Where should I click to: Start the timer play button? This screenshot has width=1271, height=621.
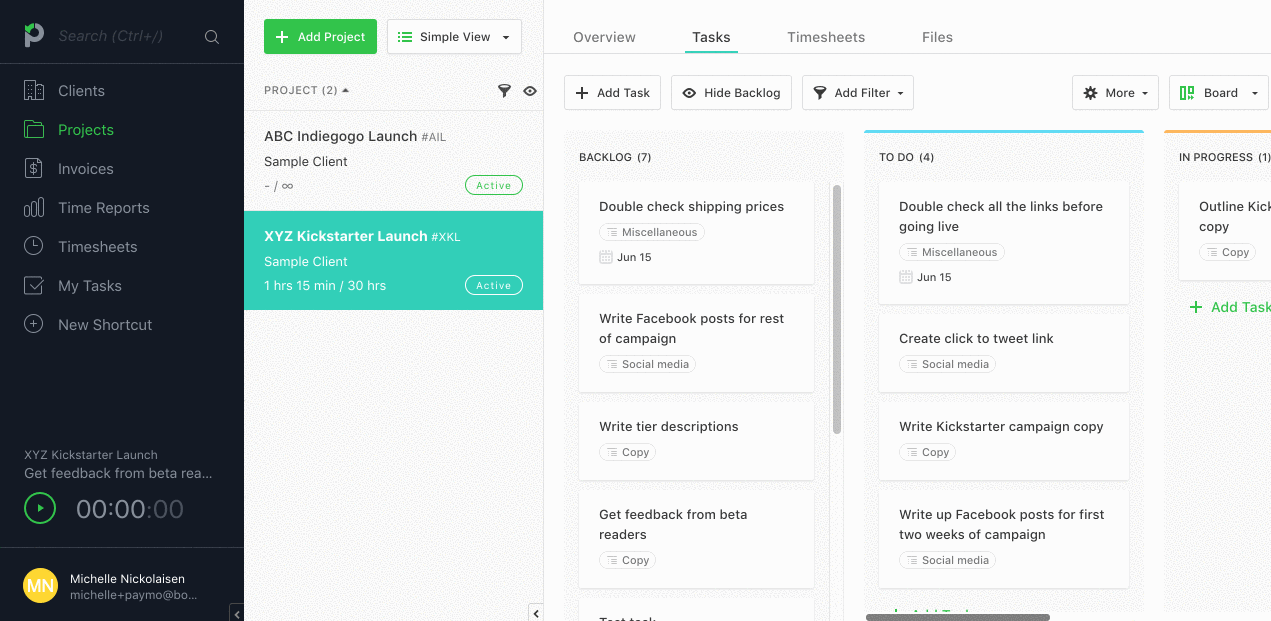point(40,509)
